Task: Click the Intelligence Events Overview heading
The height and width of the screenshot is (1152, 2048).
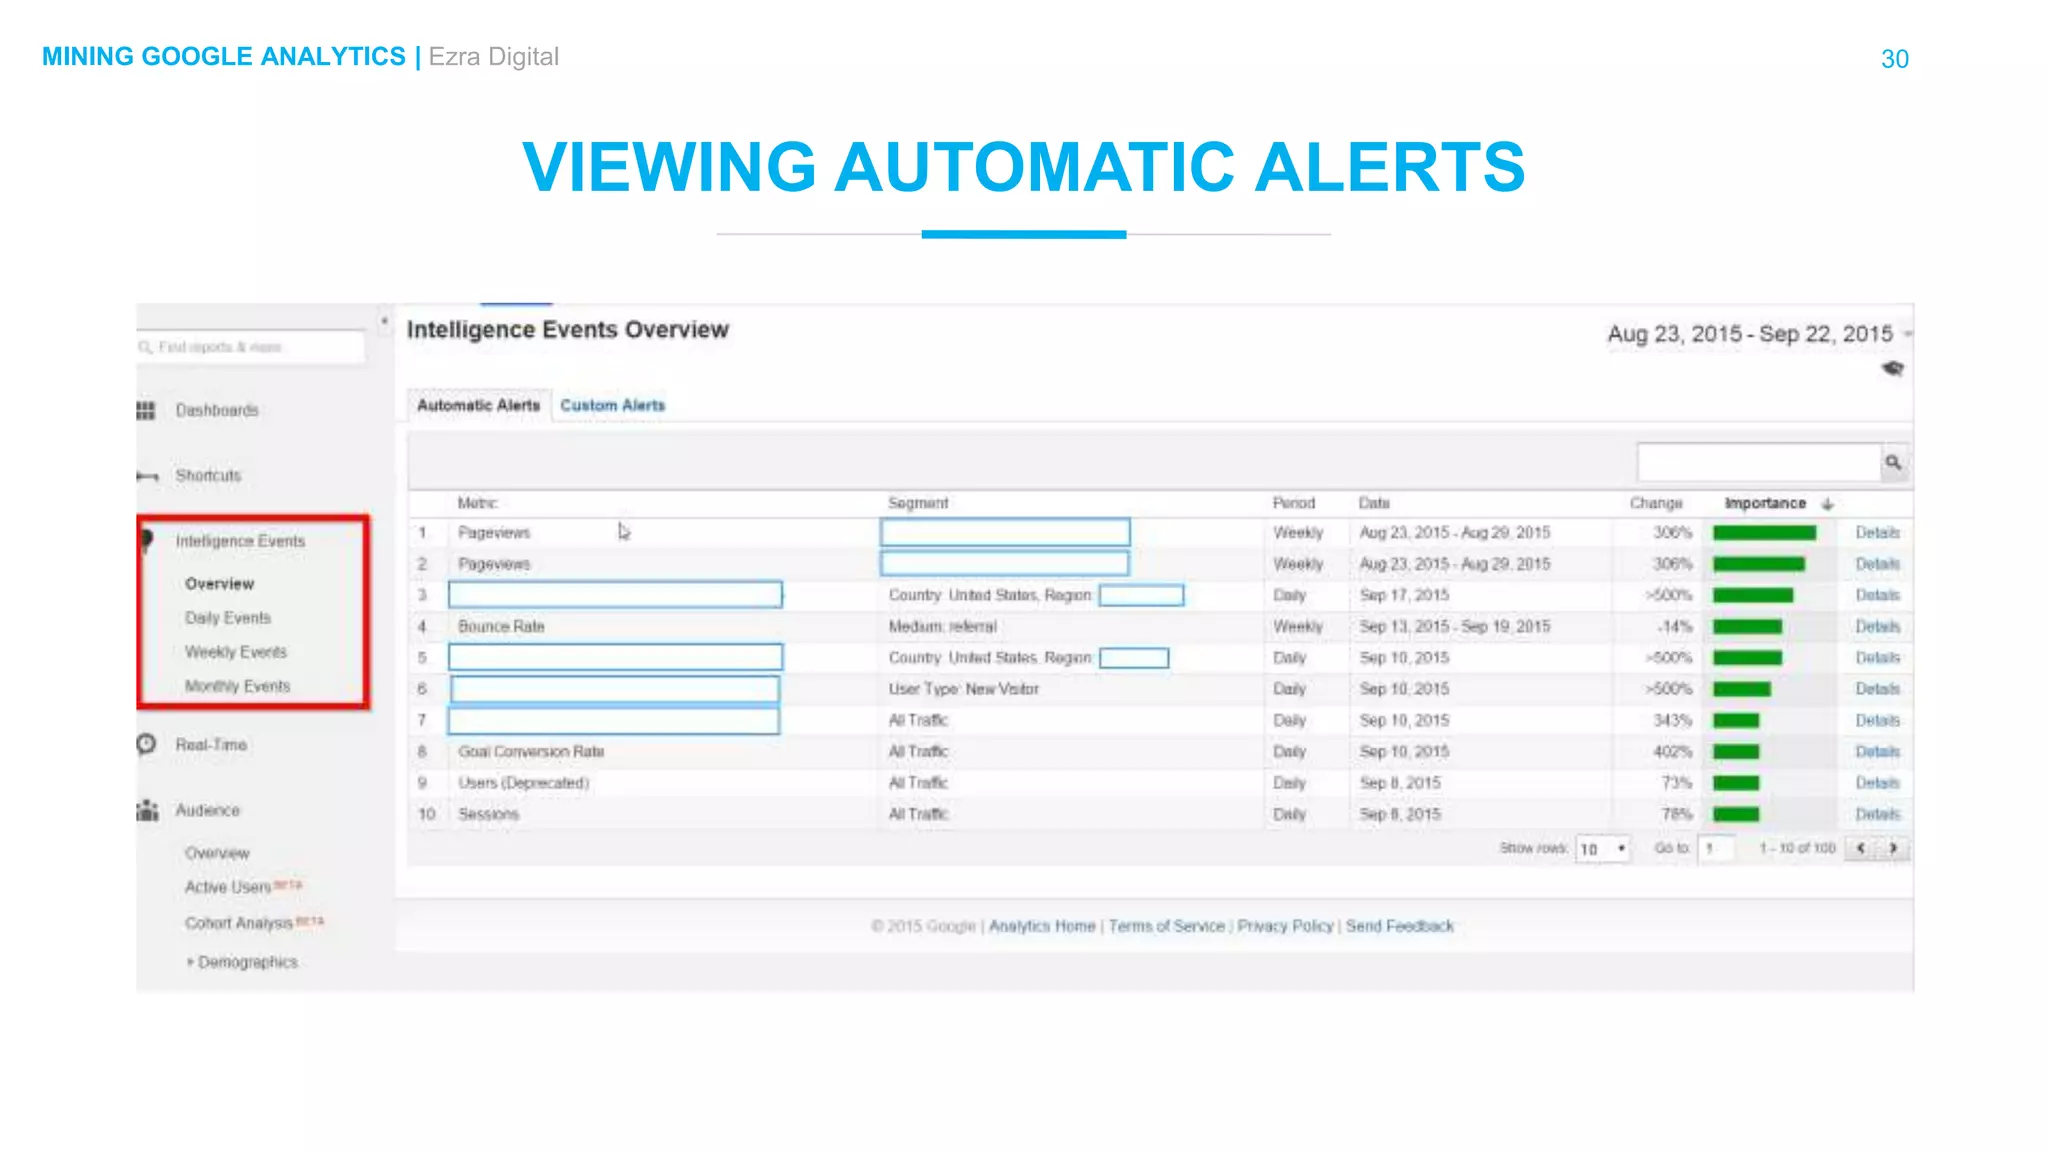Action: (568, 330)
